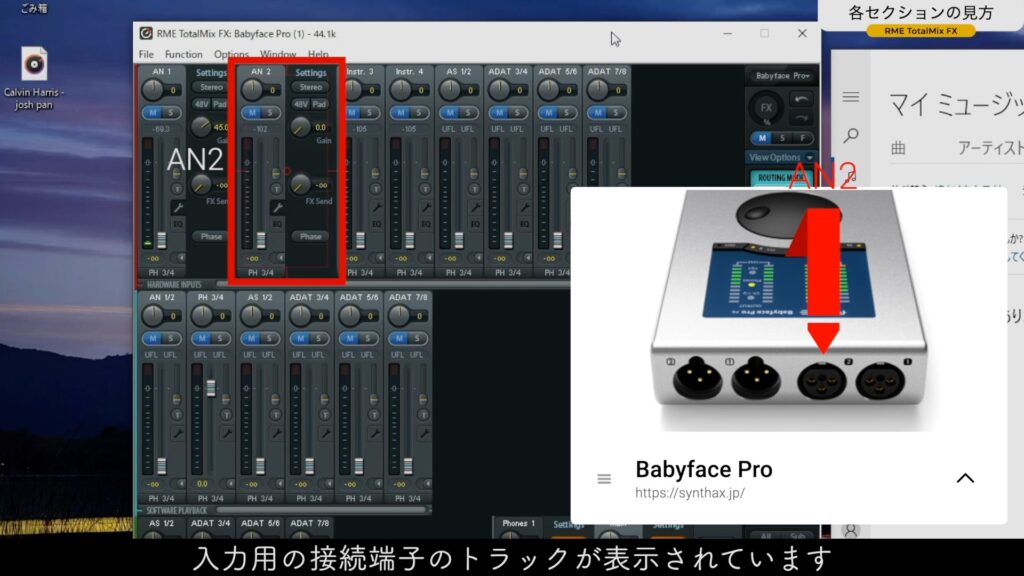The image size is (1024, 576).
Task: Open the Function menu
Action: (x=184, y=54)
